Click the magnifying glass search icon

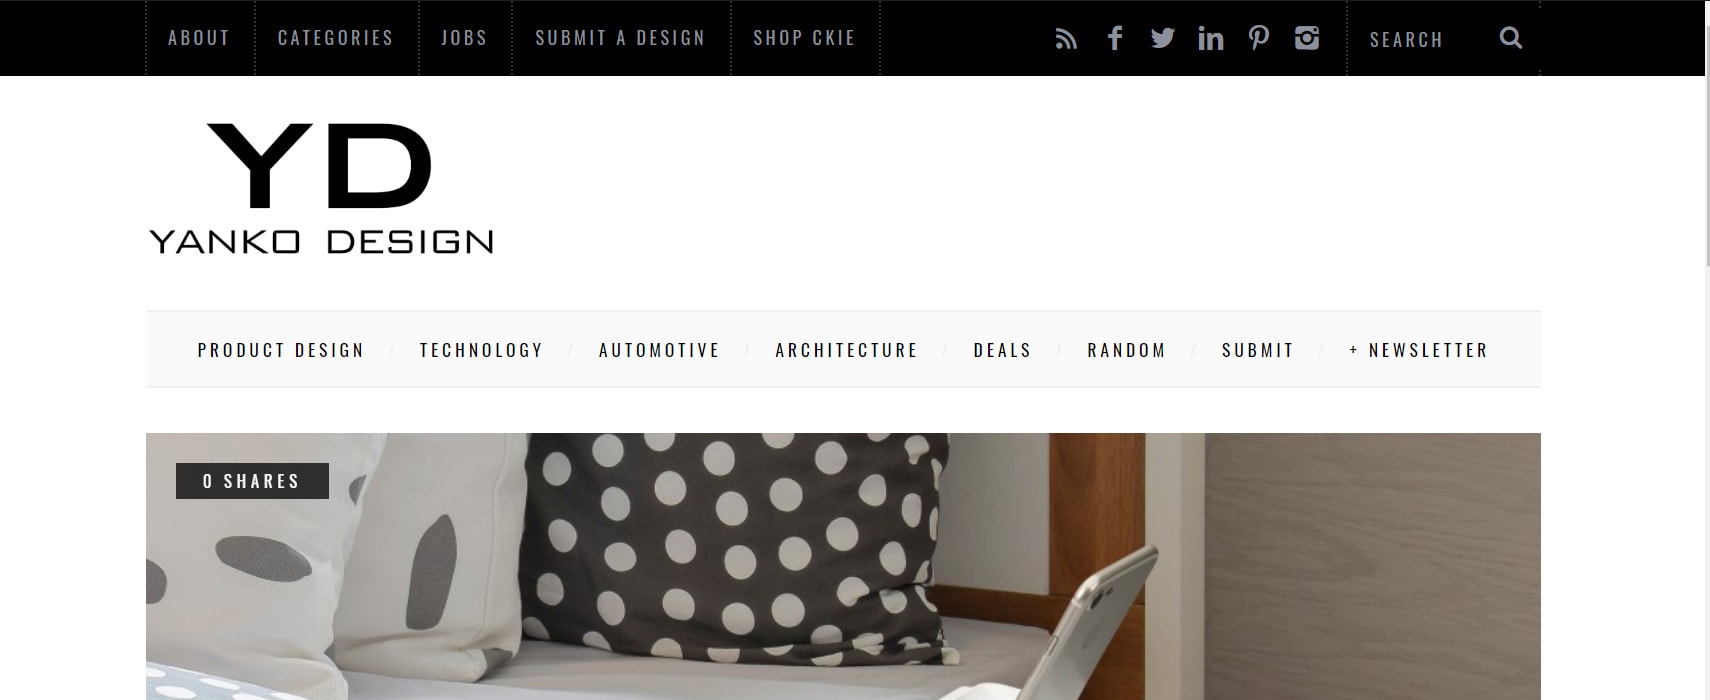[x=1511, y=38]
